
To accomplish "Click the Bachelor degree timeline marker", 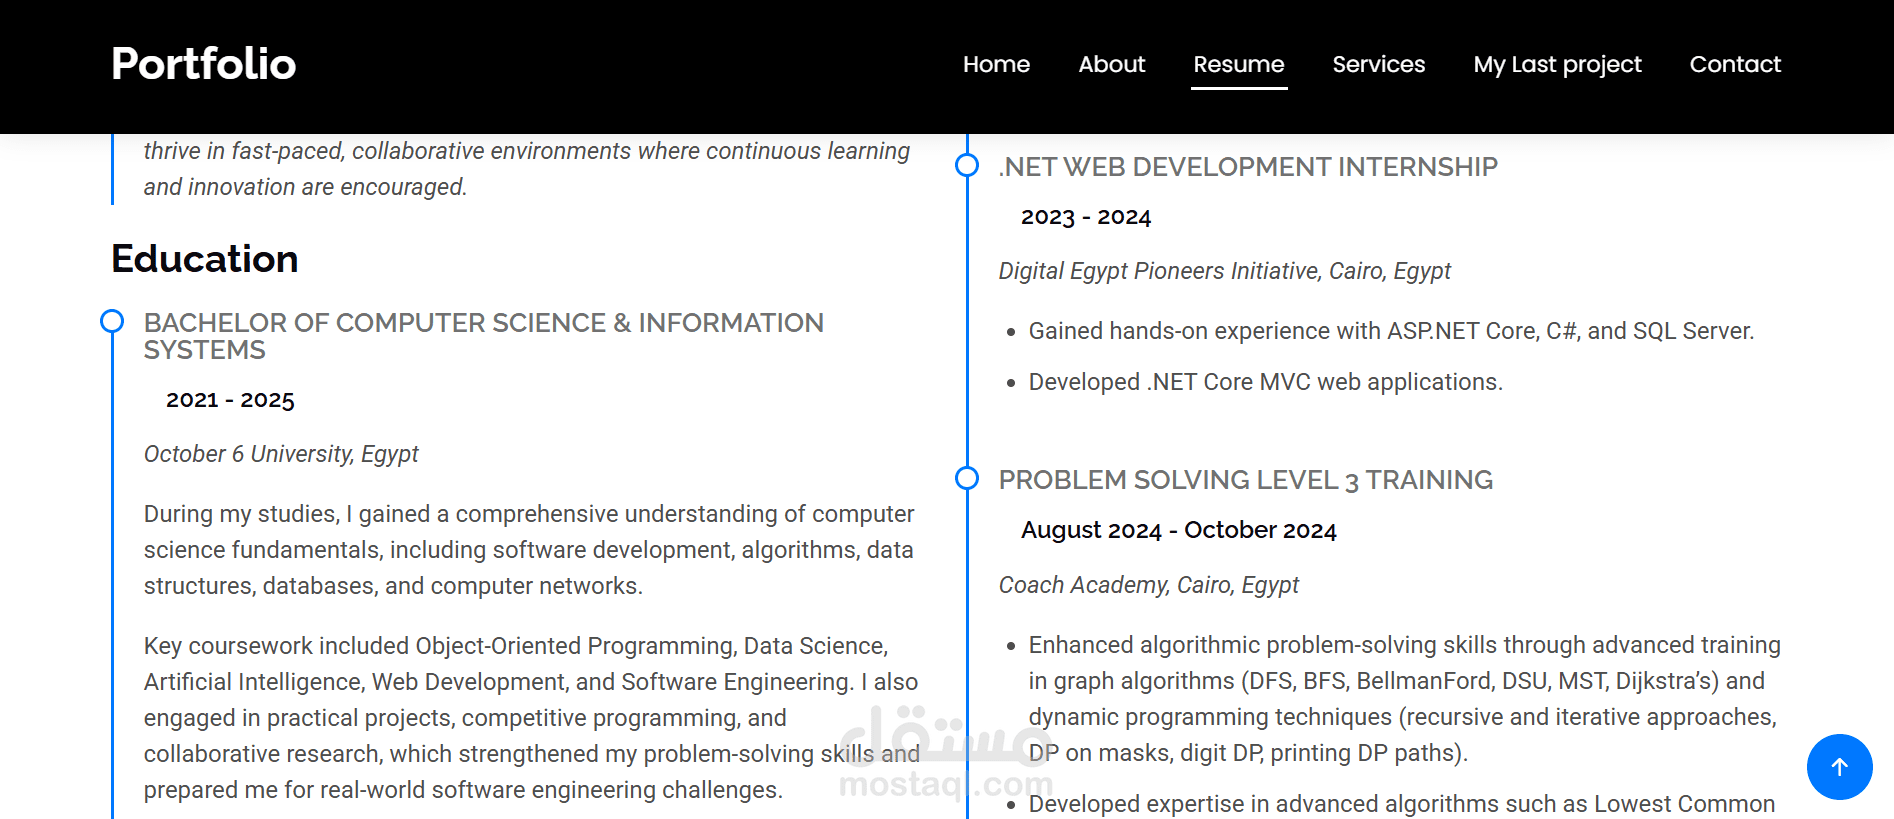I will click(112, 321).
